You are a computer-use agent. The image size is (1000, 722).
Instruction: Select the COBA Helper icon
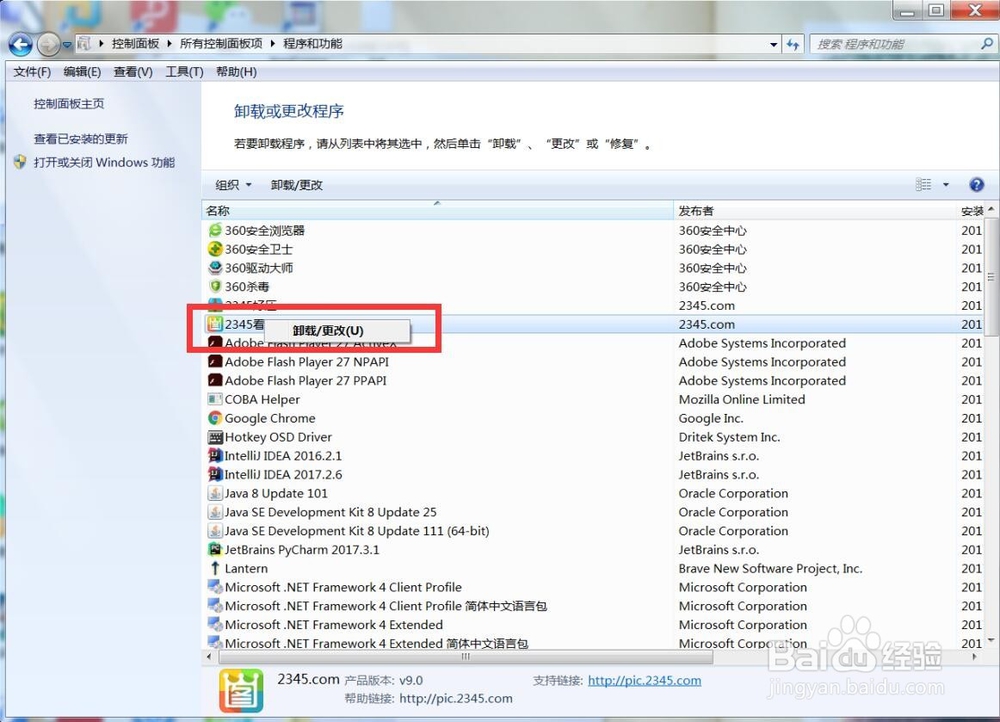[x=215, y=399]
